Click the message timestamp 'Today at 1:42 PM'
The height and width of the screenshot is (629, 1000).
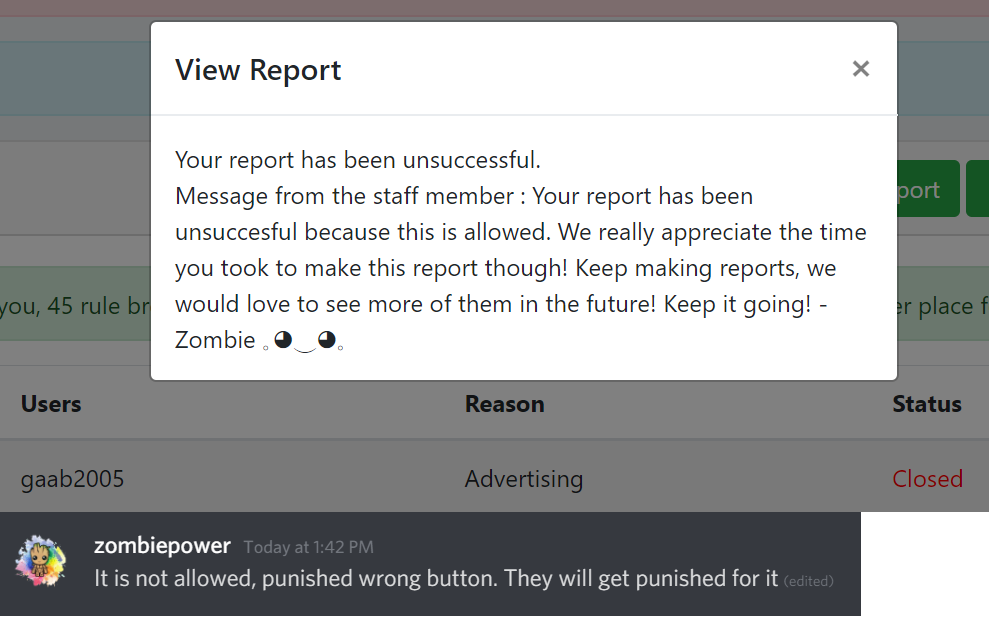[309, 547]
